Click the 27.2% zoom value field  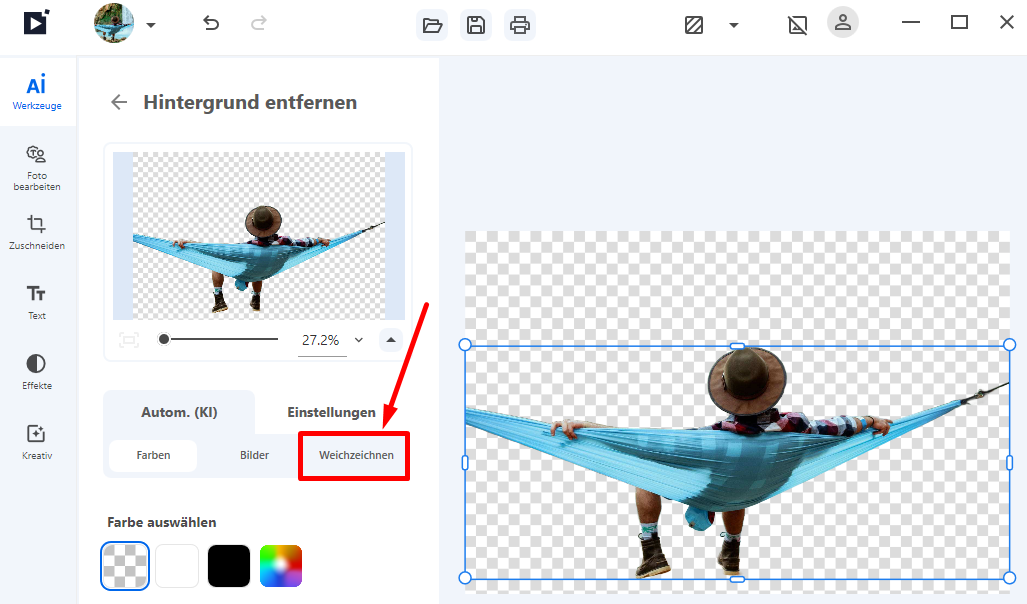click(320, 340)
